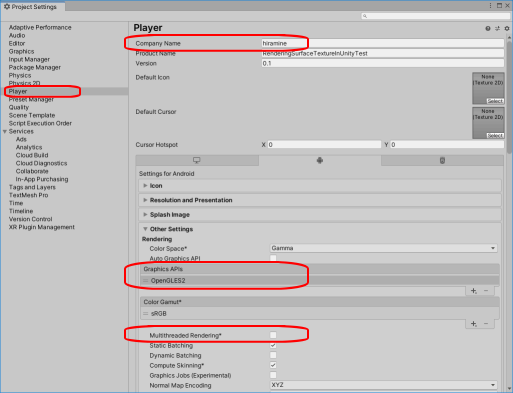This screenshot has width=513, height=393.
Task: Add a new Graphics API entry
Action: click(474, 291)
